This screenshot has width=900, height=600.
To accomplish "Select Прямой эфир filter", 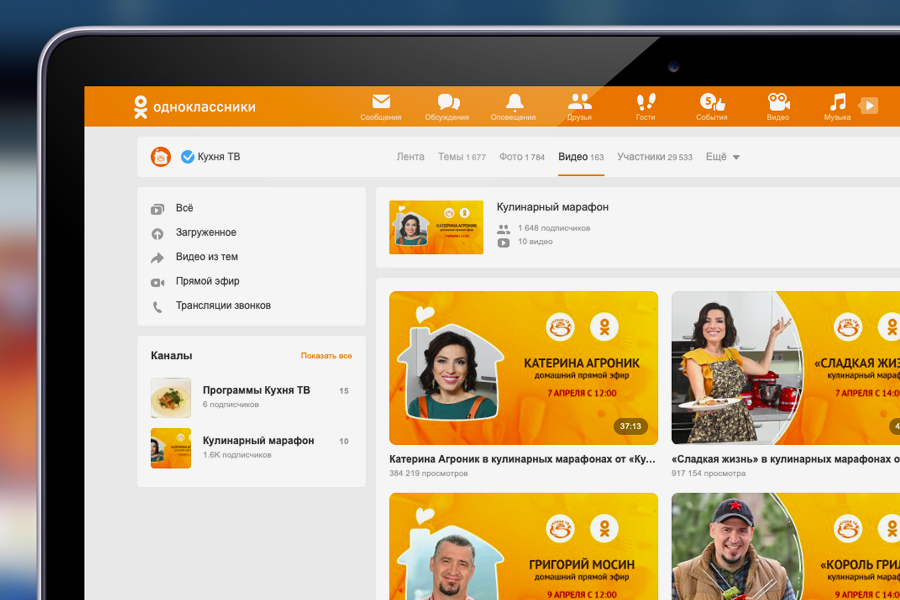I will point(207,281).
